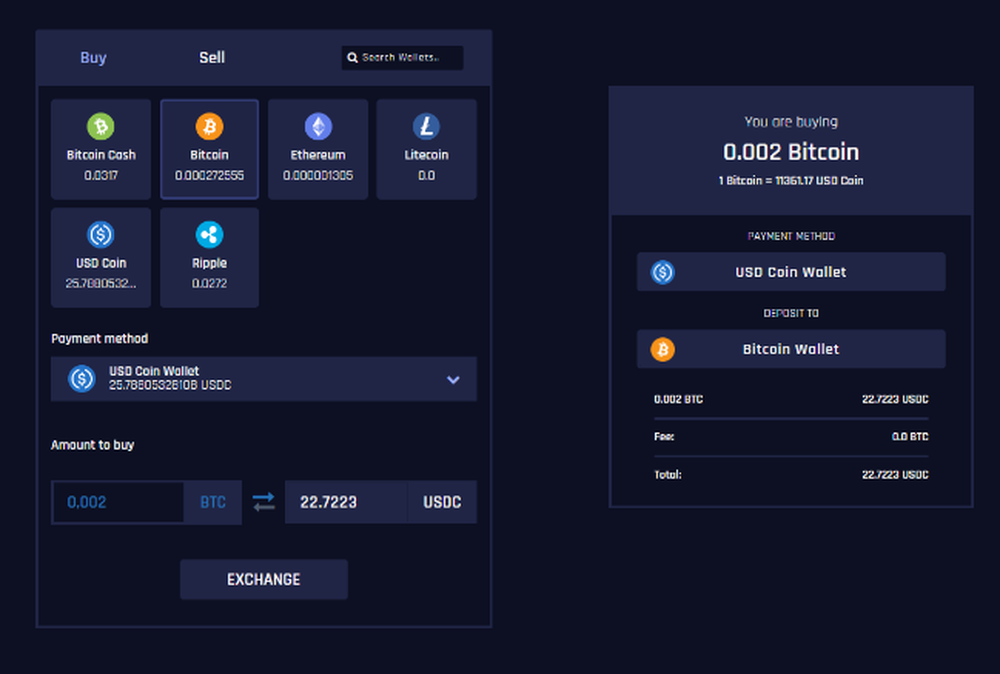The height and width of the screenshot is (674, 1000).
Task: Click the payment wallet balance 25.78805326108 USDC
Action: (170, 385)
